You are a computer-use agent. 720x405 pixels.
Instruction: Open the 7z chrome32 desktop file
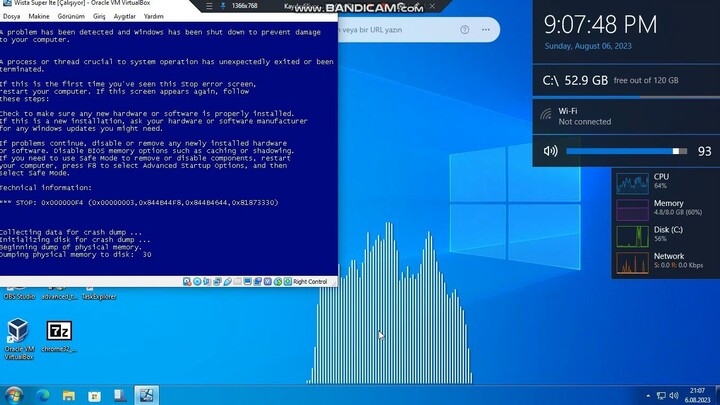click(59, 336)
